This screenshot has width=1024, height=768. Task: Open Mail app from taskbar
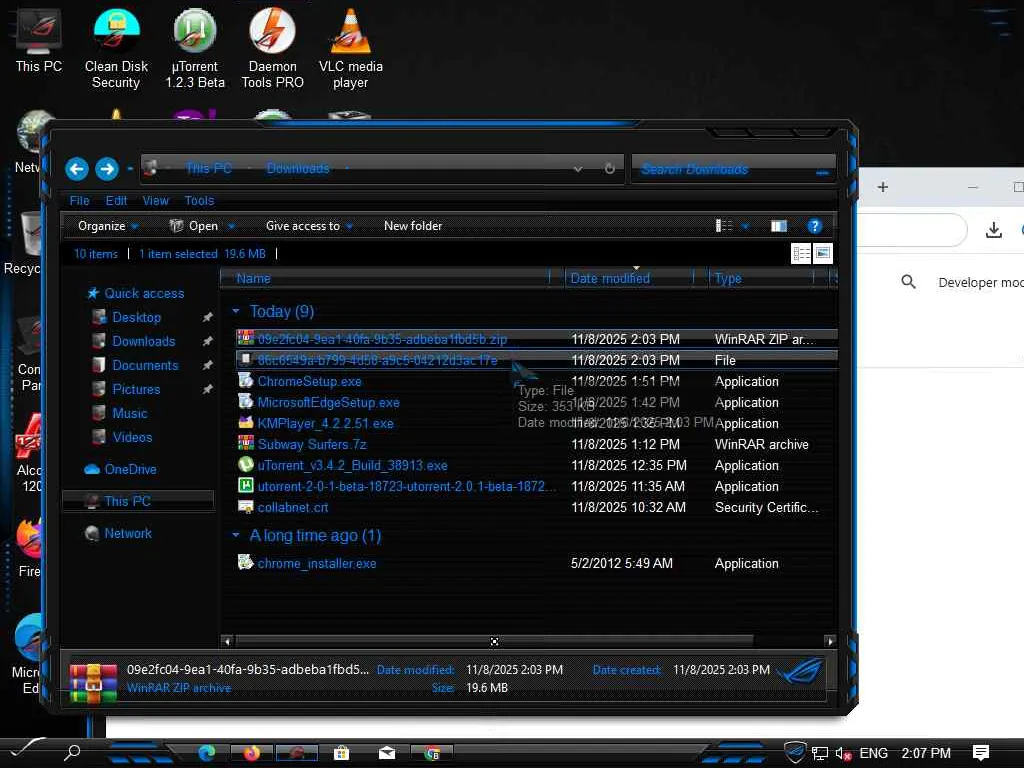[387, 753]
